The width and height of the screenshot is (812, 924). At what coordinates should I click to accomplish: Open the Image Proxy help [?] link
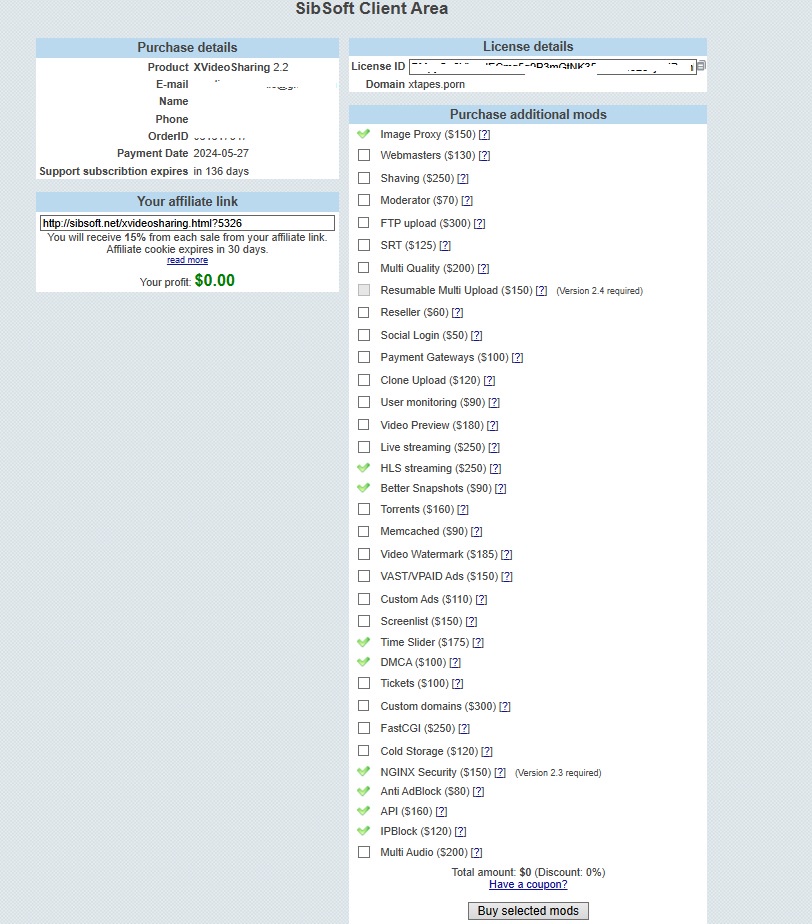pos(484,134)
